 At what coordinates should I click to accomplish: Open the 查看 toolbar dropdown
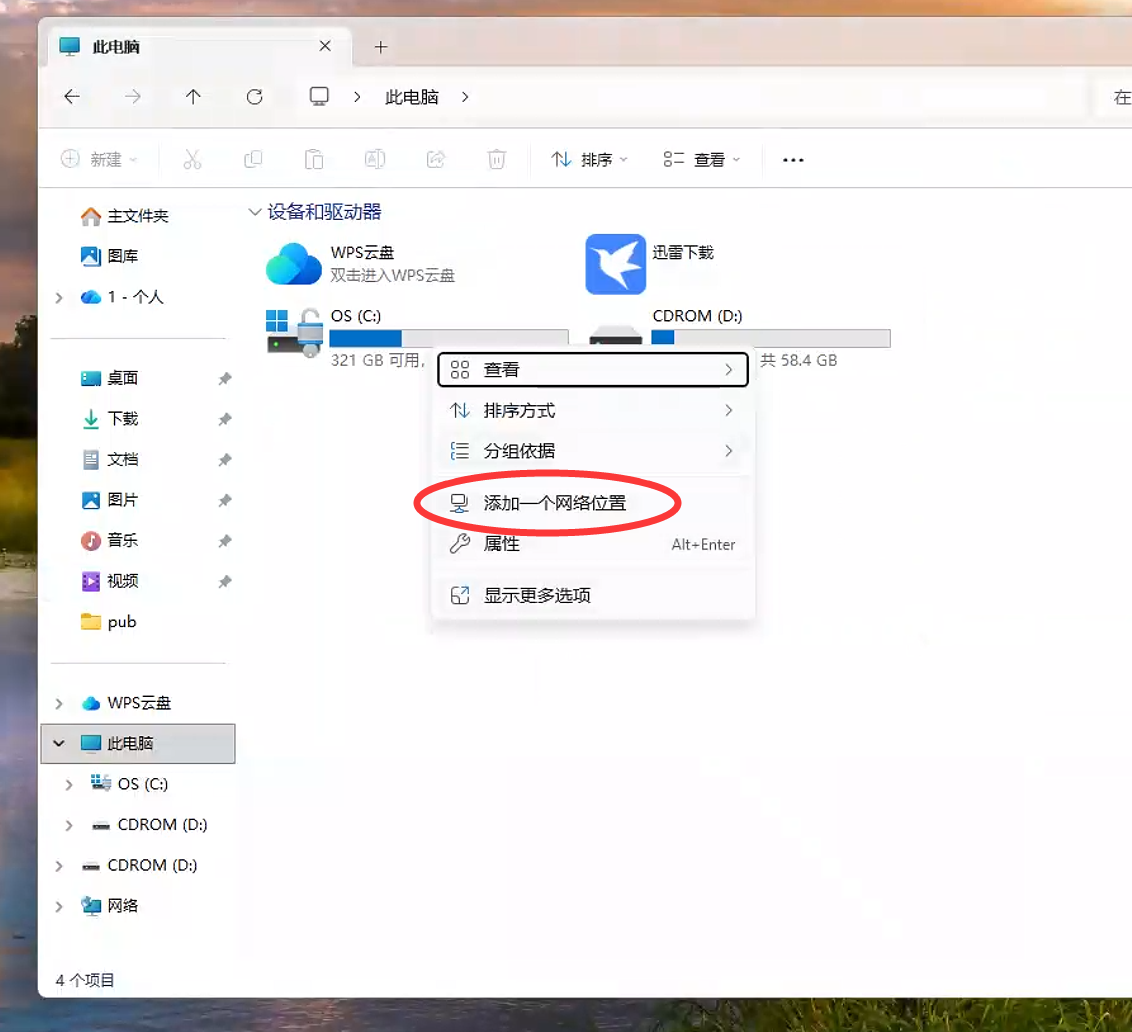coord(702,160)
